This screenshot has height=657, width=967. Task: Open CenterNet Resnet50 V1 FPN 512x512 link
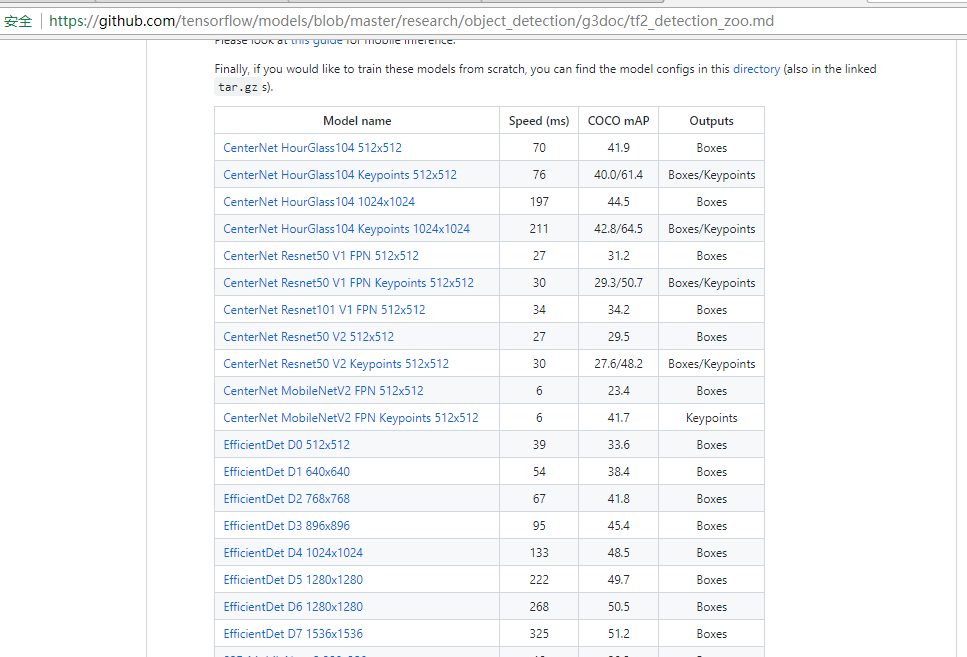[x=321, y=256]
